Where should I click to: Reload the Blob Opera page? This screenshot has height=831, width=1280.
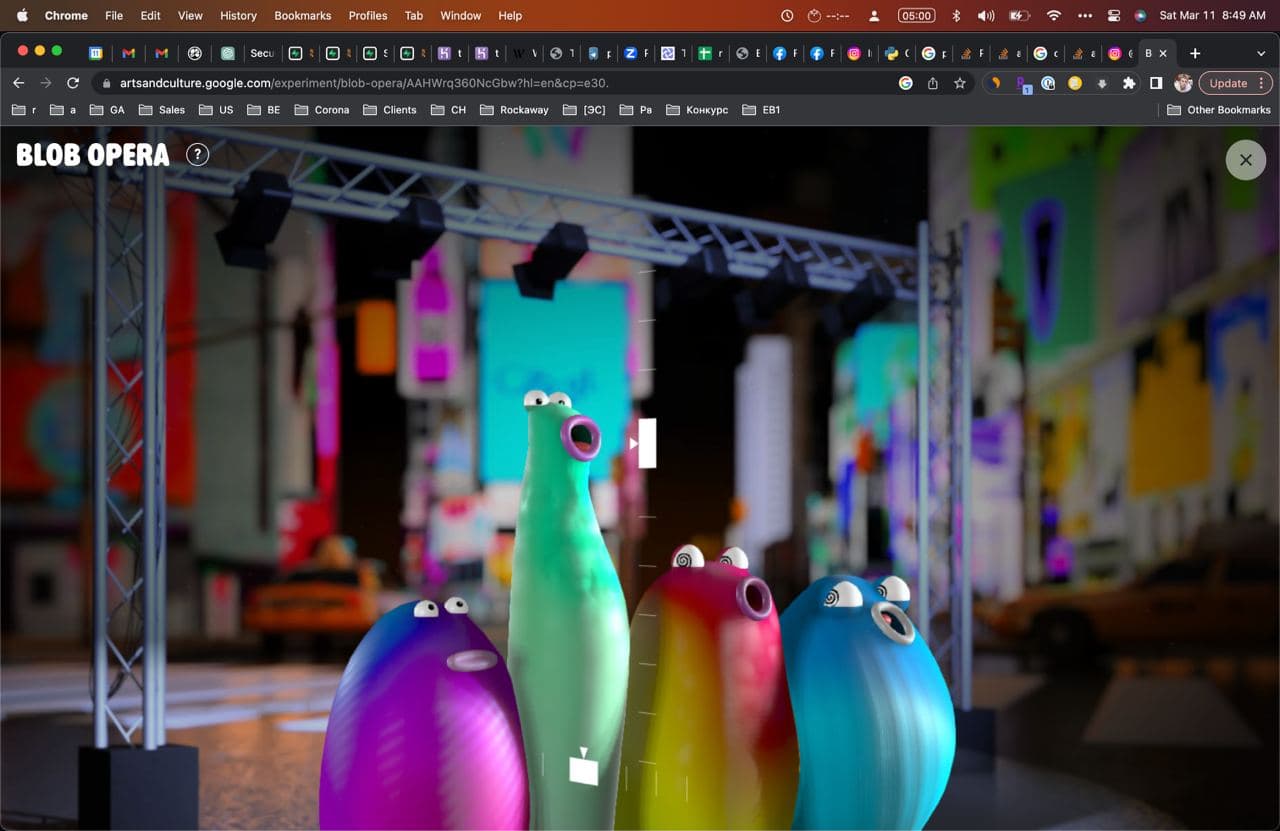[73, 83]
